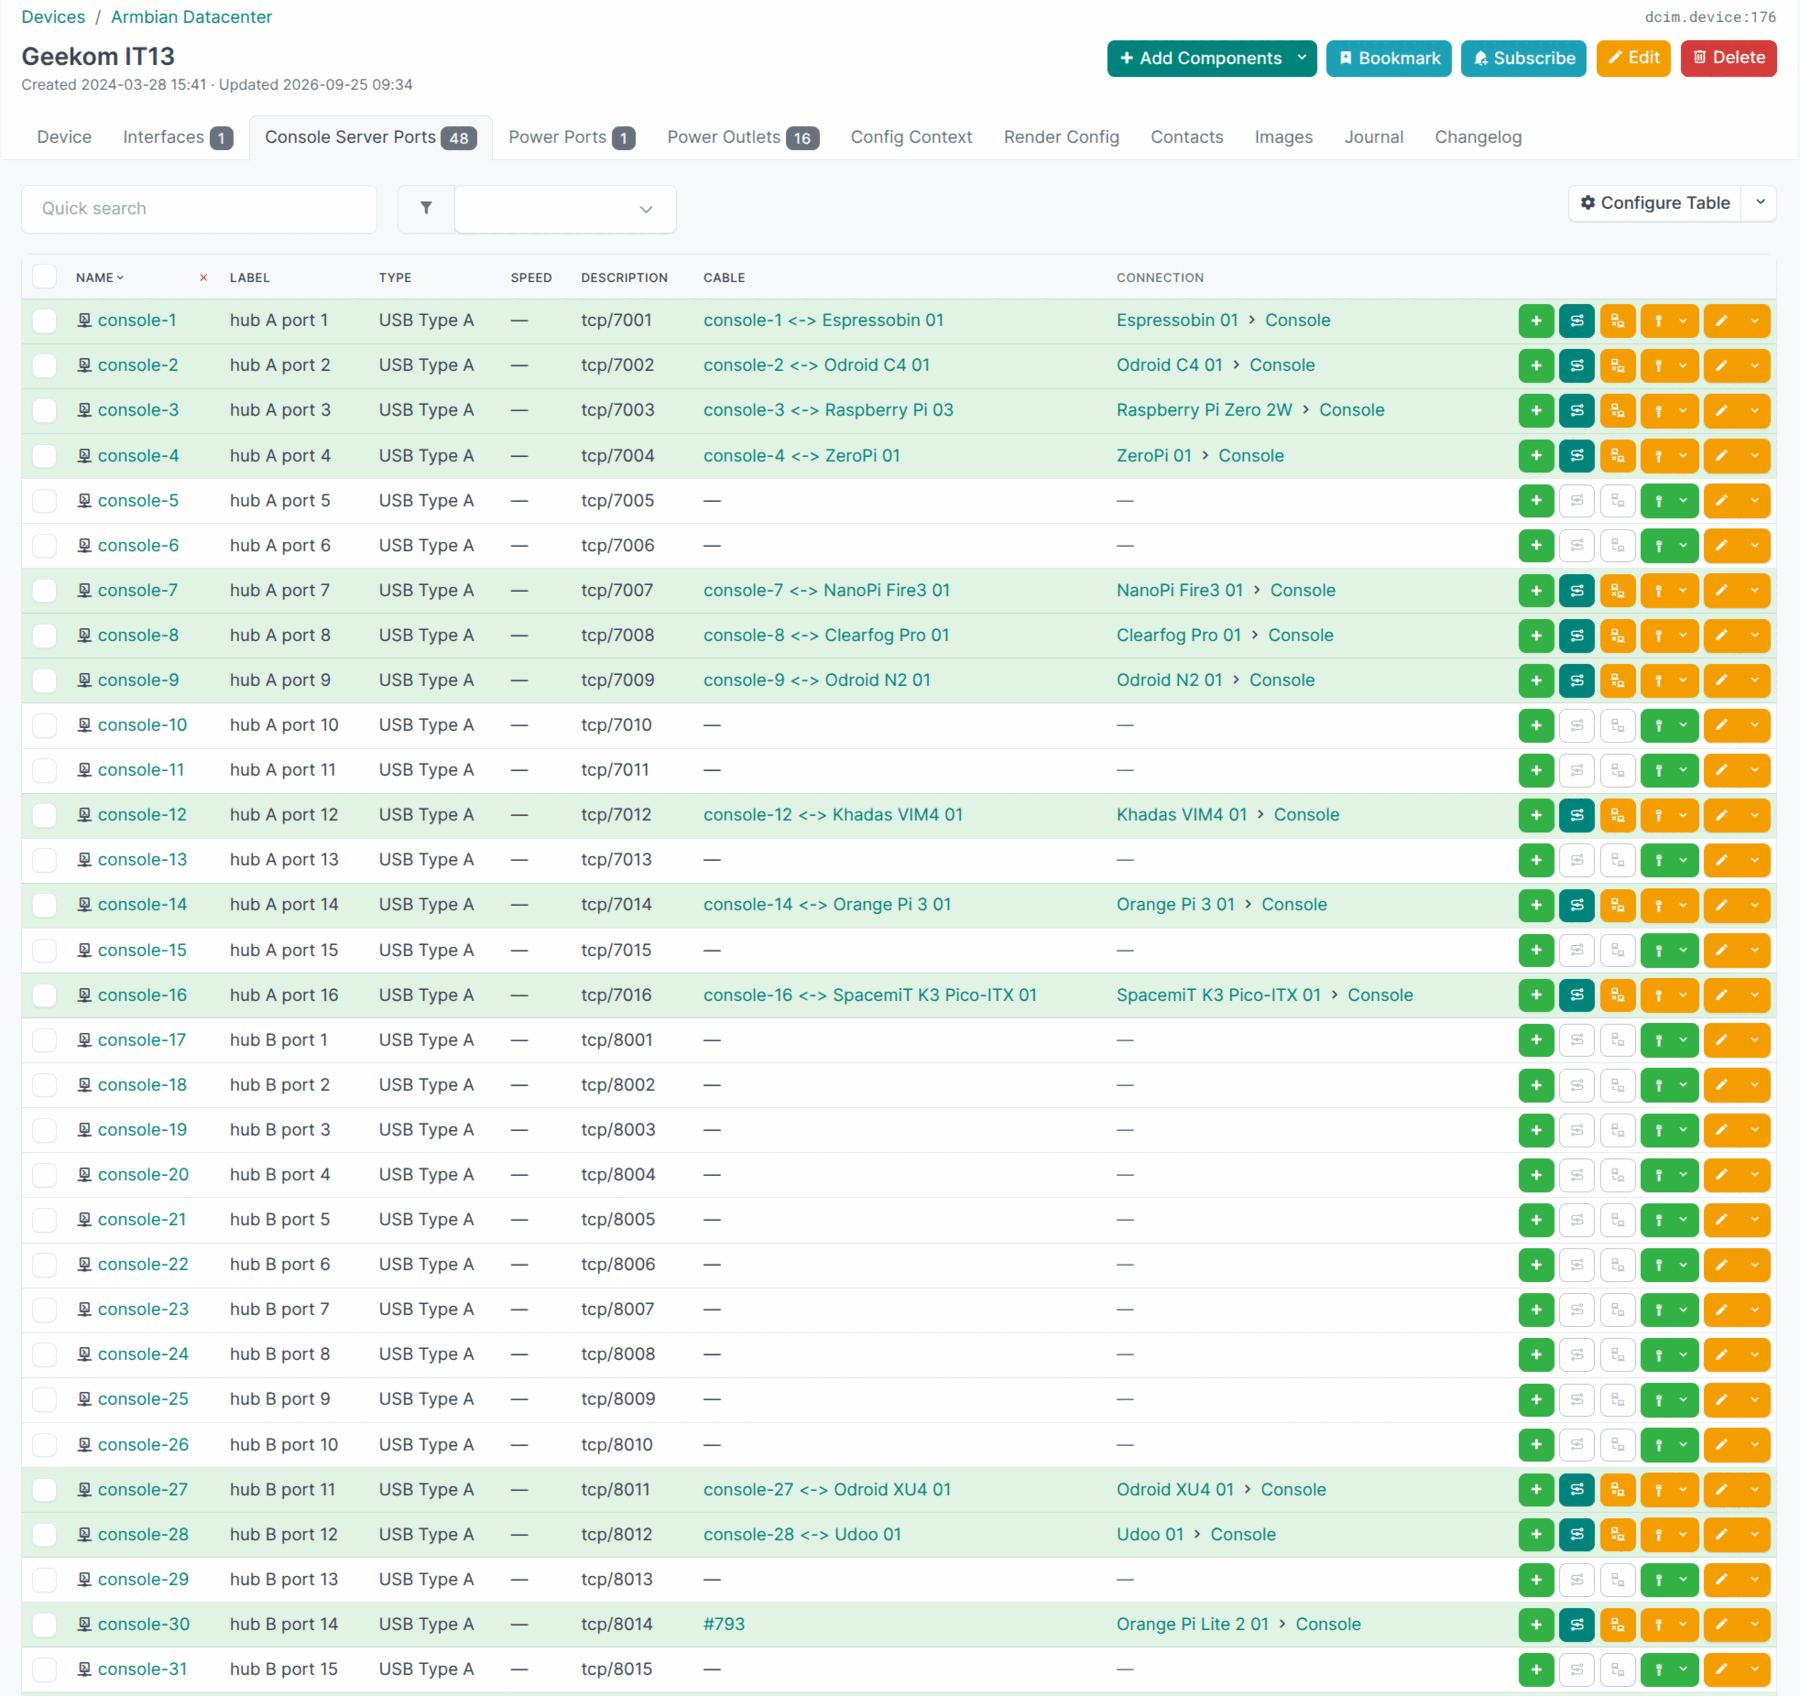Expand the edit chevron menu for console-19
This screenshot has width=1800, height=1696.
point(1755,1130)
